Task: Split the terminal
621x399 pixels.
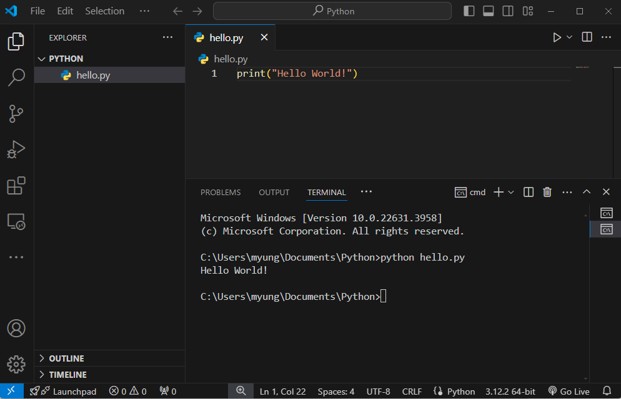Action: 528,192
